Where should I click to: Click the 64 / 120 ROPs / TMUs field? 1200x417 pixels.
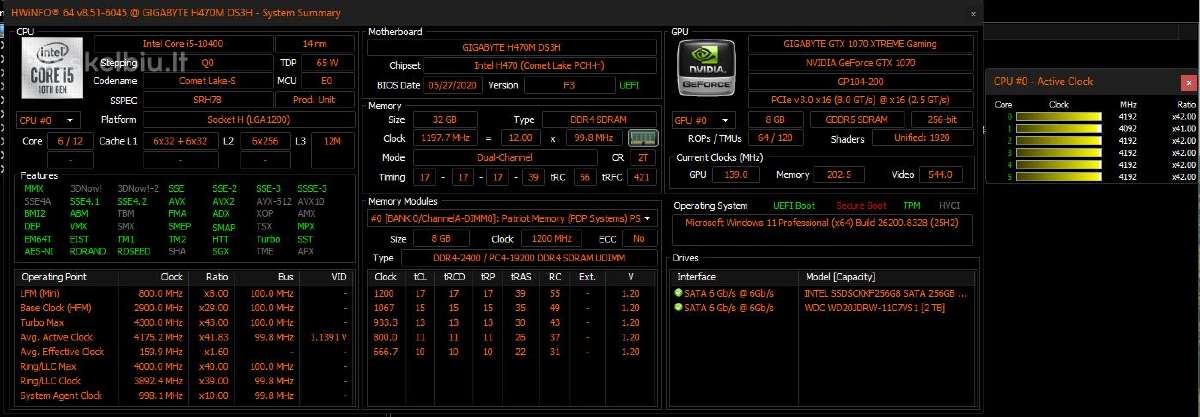[774, 139]
